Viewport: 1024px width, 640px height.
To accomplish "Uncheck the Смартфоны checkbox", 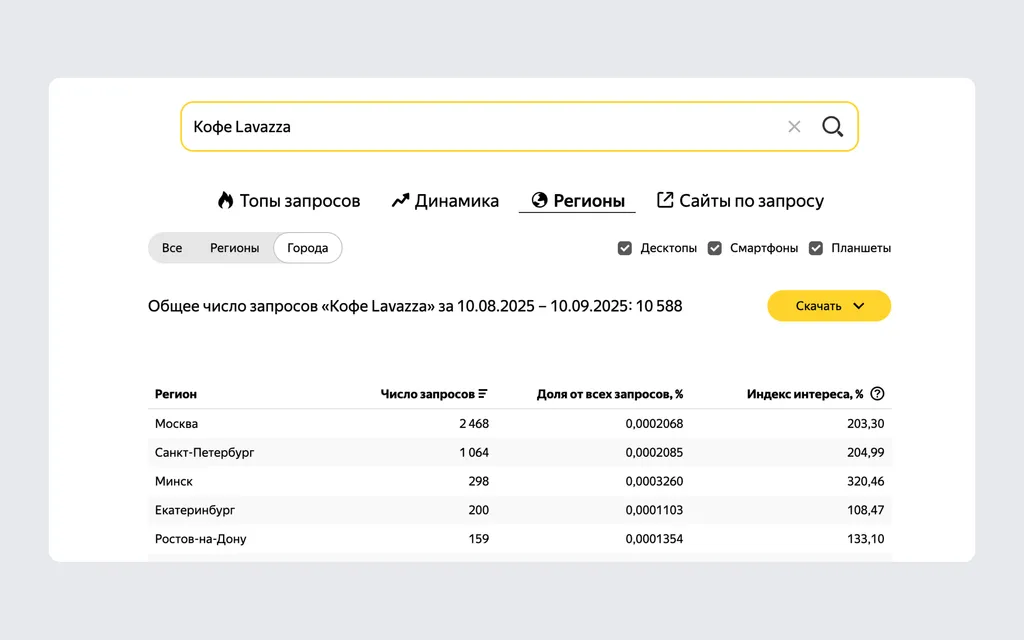I will point(714,248).
